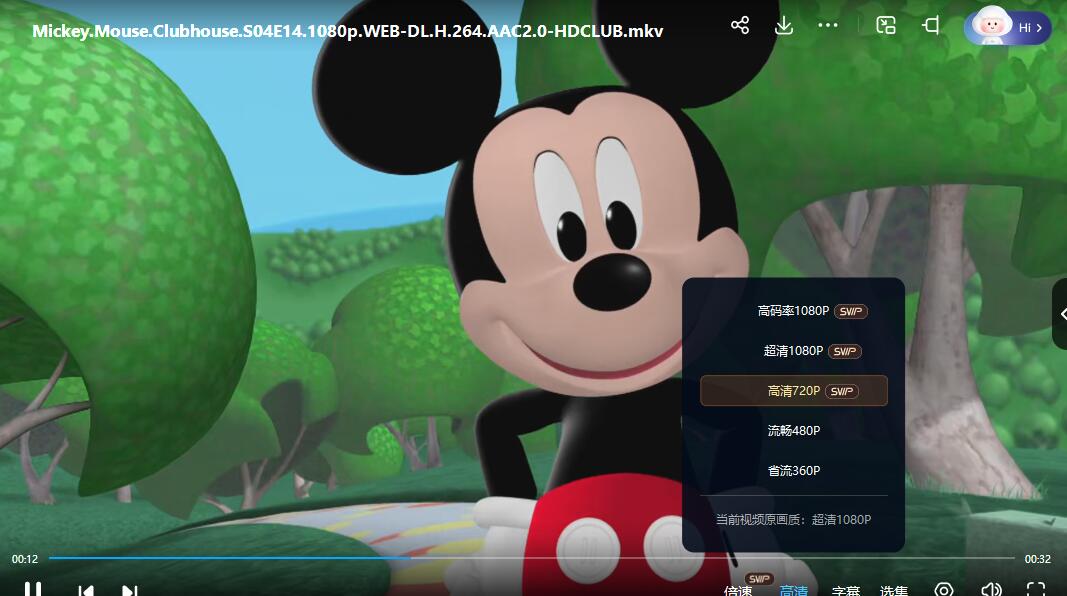Click the video file title text
The height and width of the screenshot is (596, 1067).
(348, 31)
